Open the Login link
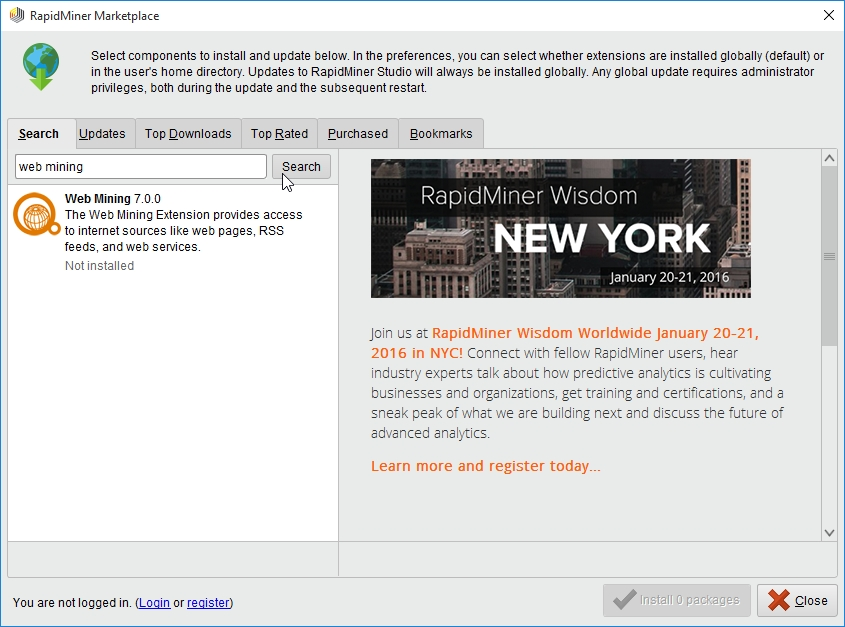 [155, 603]
